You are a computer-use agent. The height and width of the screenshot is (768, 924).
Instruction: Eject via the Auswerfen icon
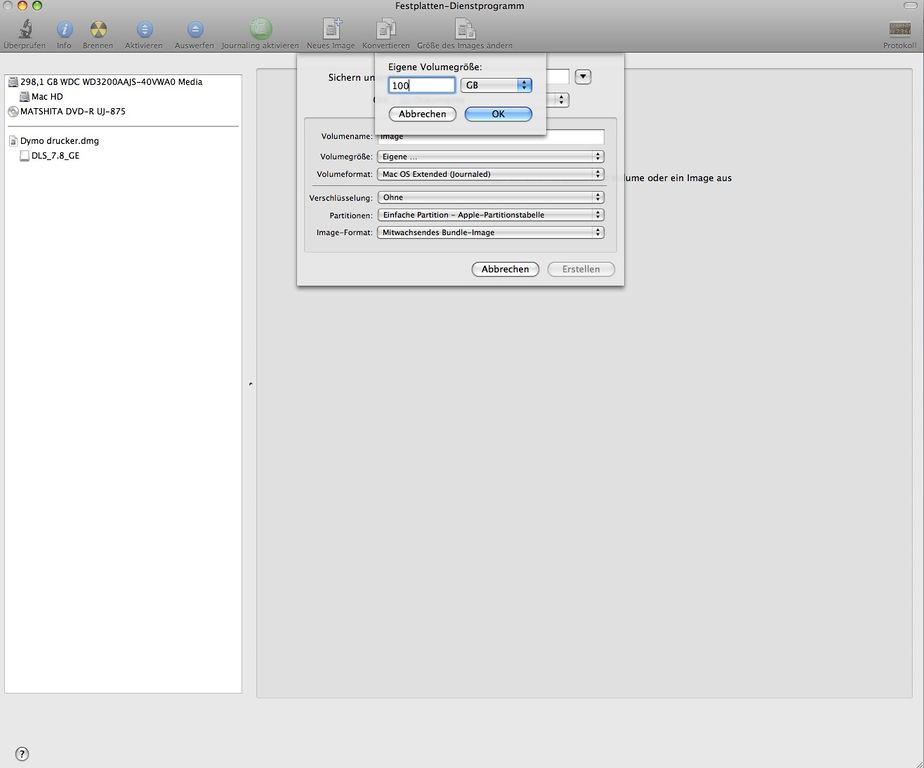click(194, 30)
